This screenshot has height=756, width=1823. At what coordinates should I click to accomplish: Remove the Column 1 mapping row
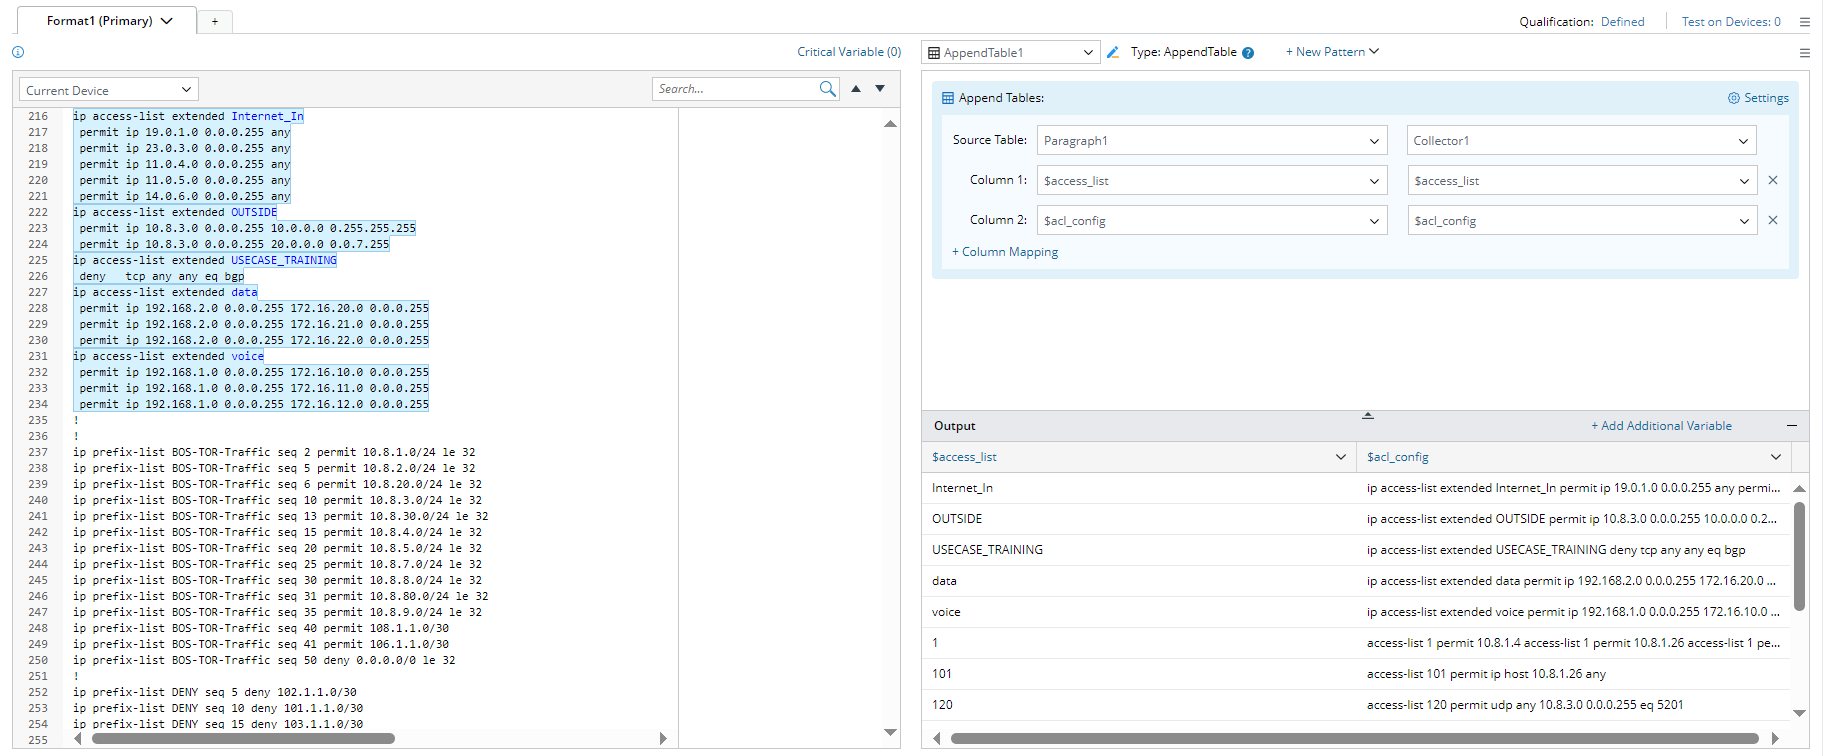(1773, 181)
